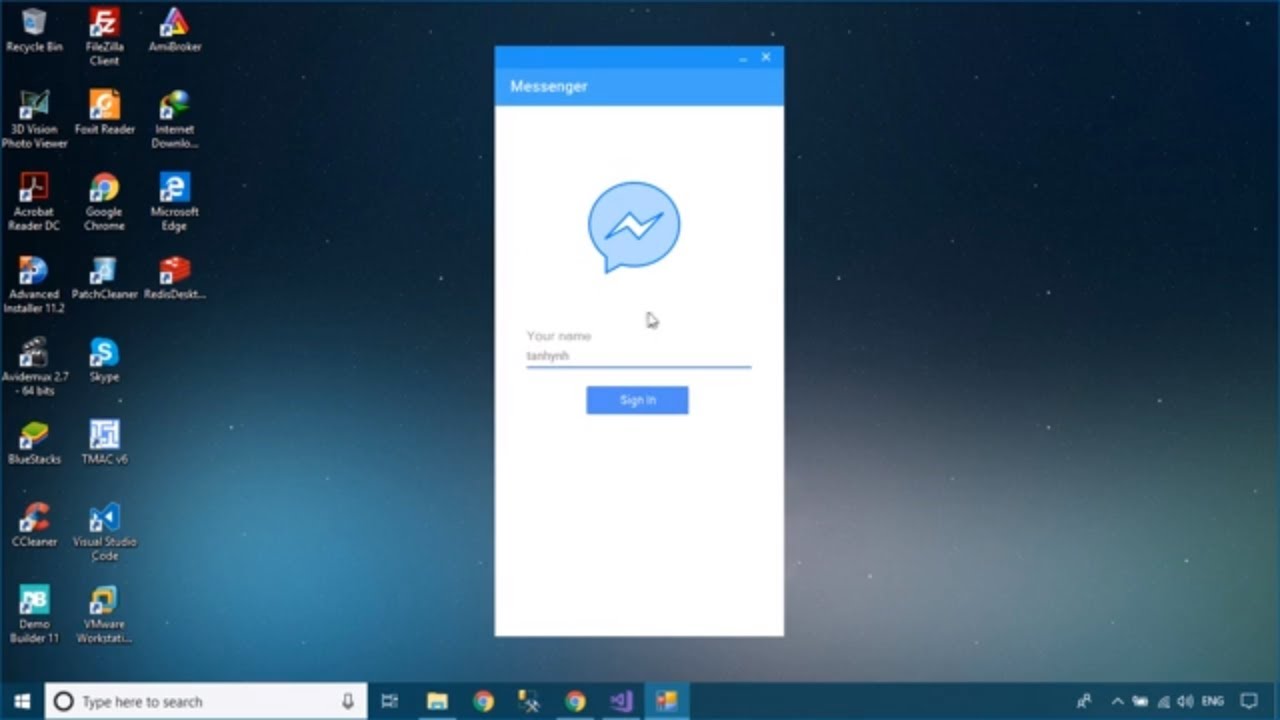Click the Messenger title text
The image size is (1280, 720).
[x=548, y=87]
